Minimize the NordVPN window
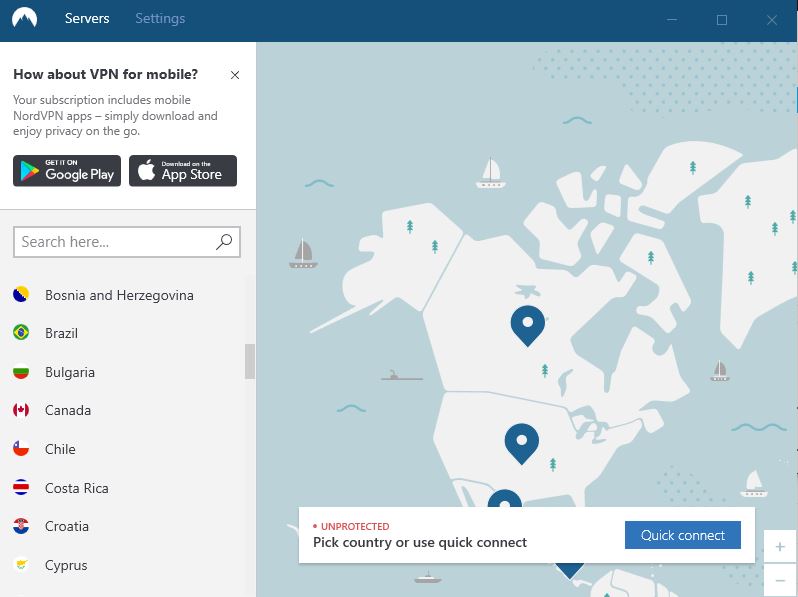This screenshot has height=597, width=798. click(x=672, y=20)
